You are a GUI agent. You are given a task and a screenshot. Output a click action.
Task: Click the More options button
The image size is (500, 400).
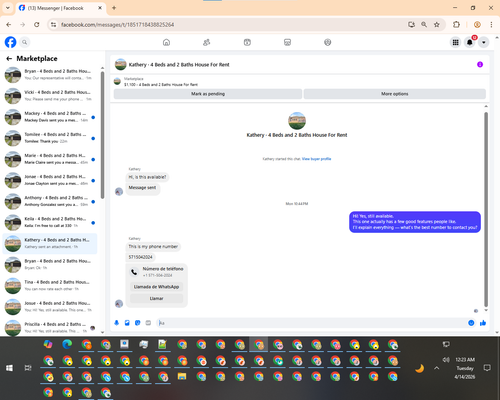(395, 94)
